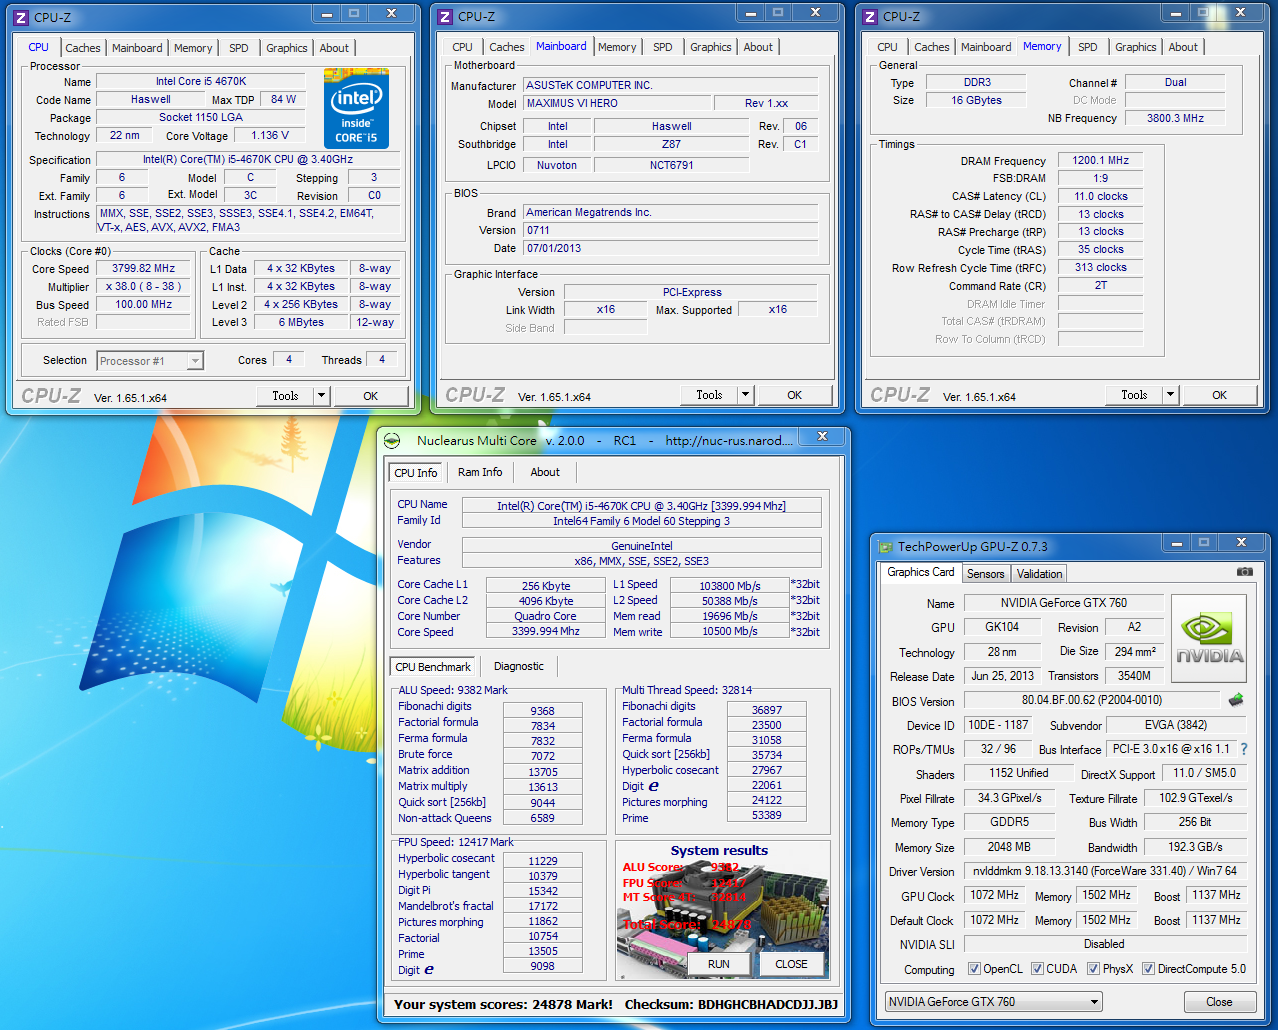Open the Diagnostic tab in Nuclearus
Viewport: 1278px width, 1030px height.
point(519,666)
